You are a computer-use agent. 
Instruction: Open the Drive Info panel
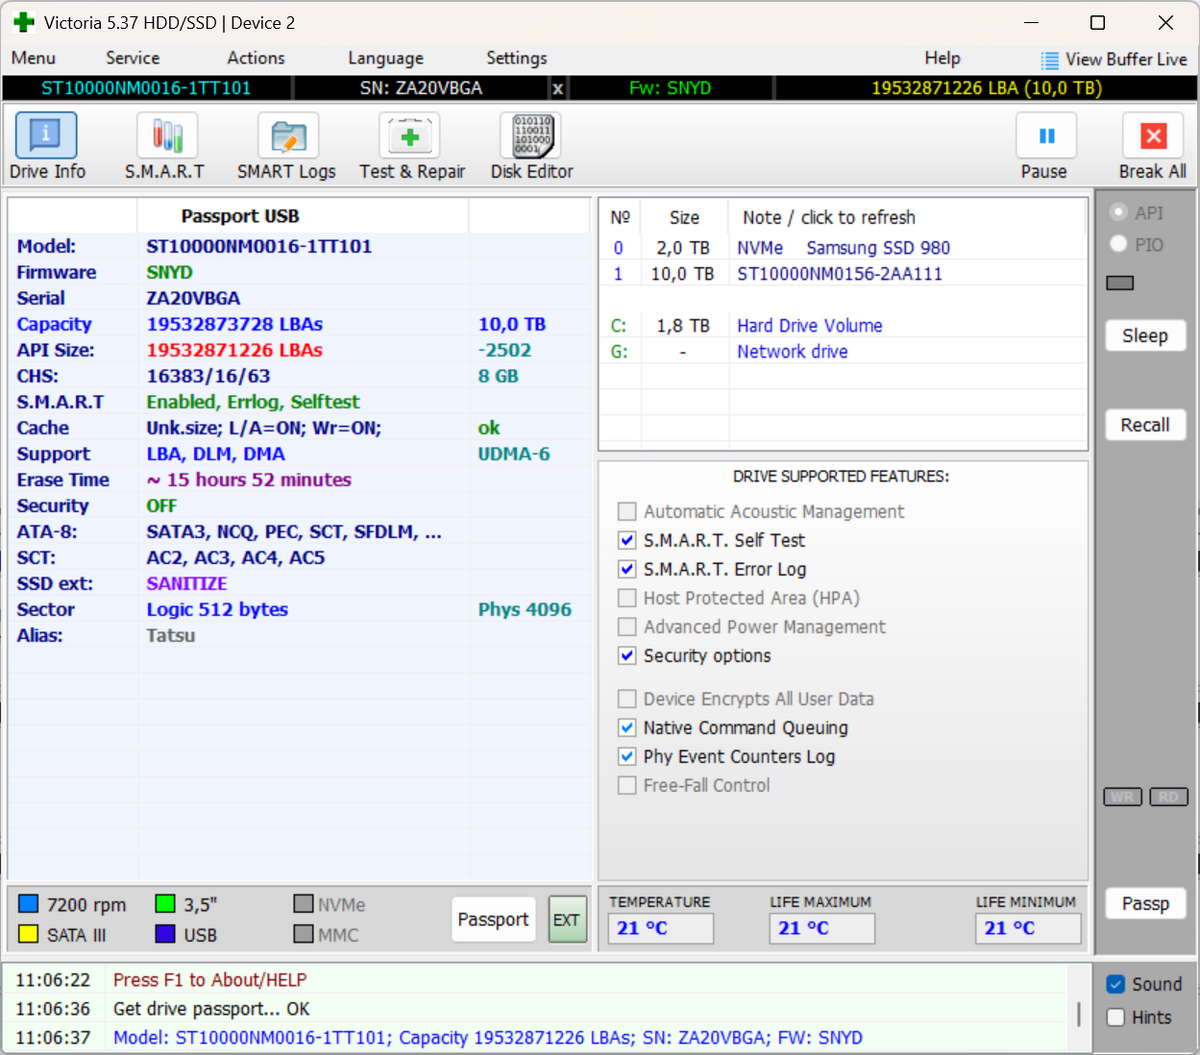[x=47, y=146]
